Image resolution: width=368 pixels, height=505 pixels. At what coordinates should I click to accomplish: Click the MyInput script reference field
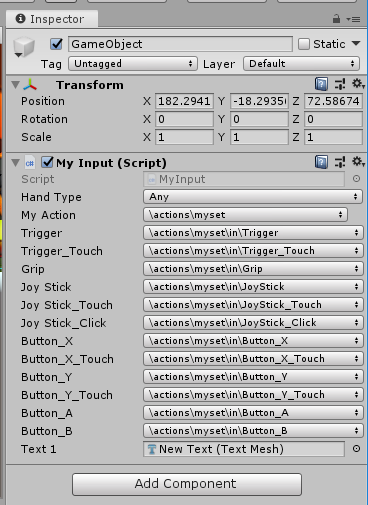(244, 179)
